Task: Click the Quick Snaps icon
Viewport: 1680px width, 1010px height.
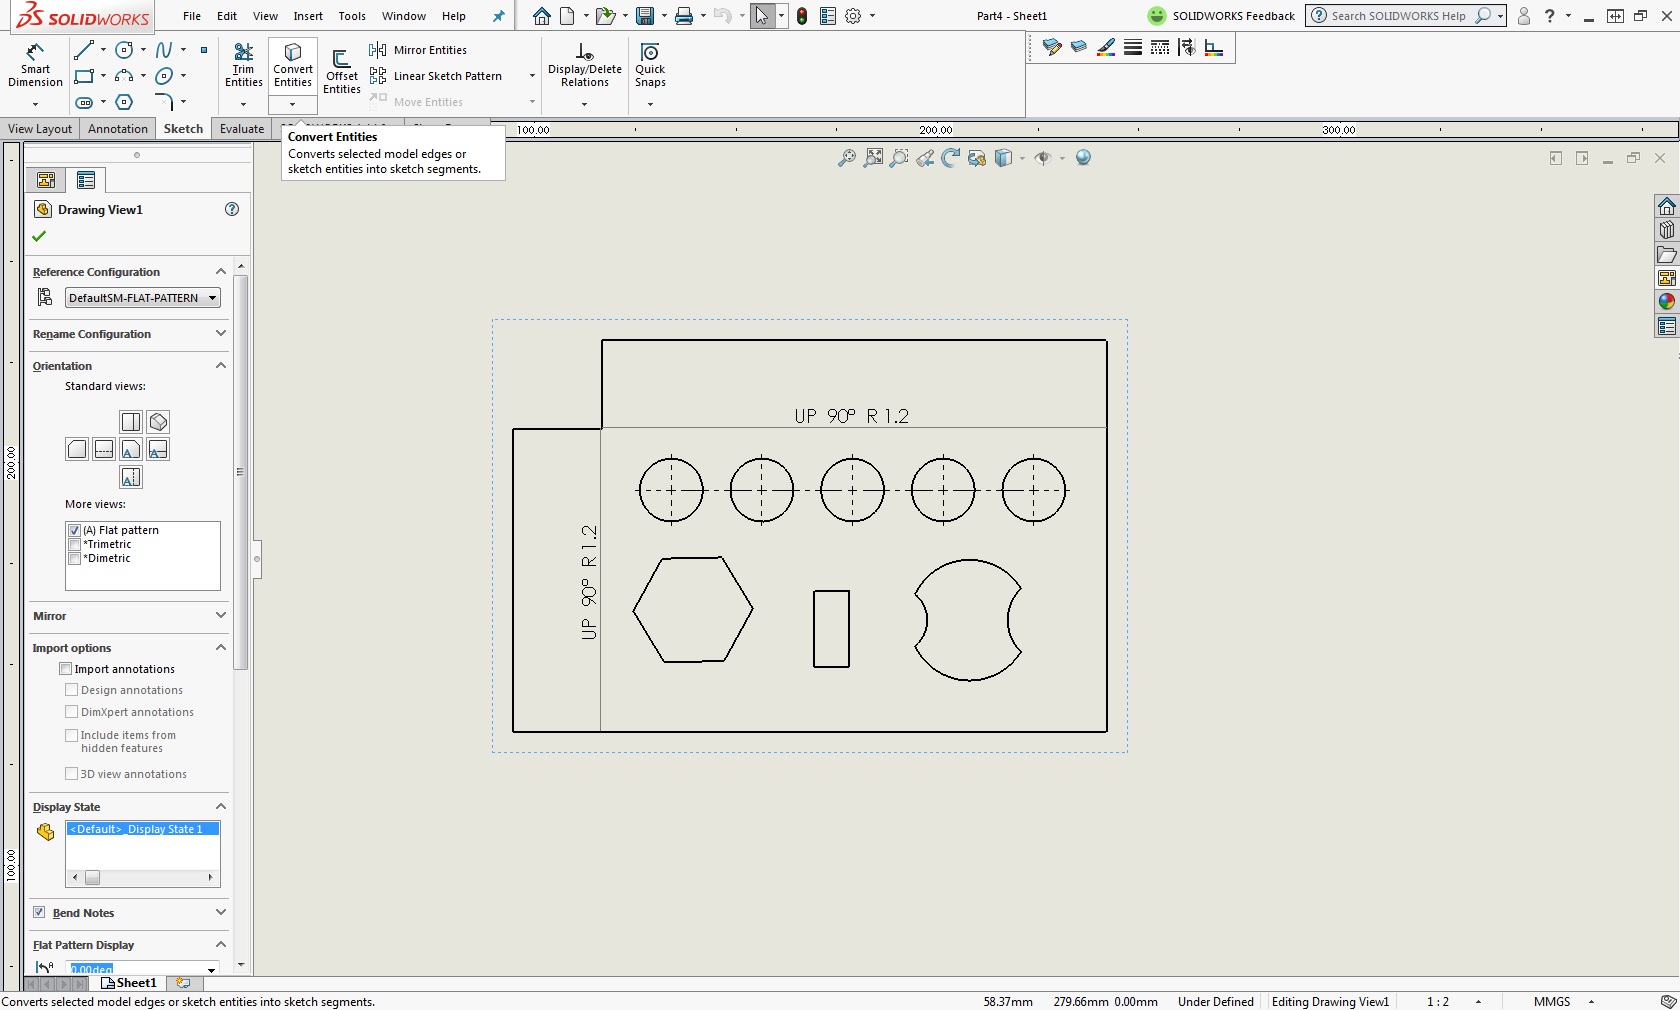Action: (x=650, y=66)
